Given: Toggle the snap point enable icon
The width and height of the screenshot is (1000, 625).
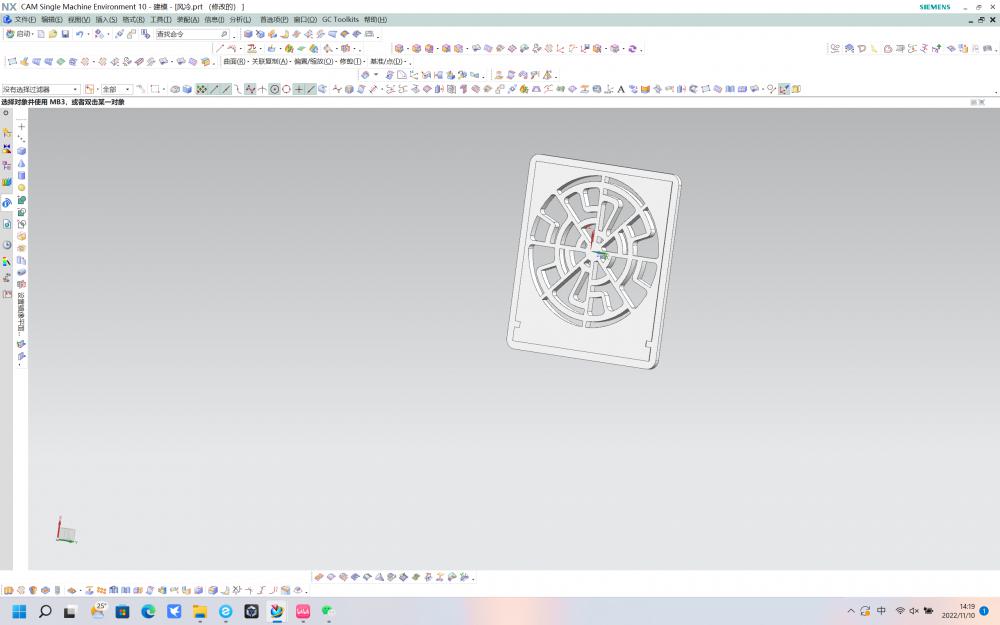Looking at the screenshot, I should [x=202, y=89].
